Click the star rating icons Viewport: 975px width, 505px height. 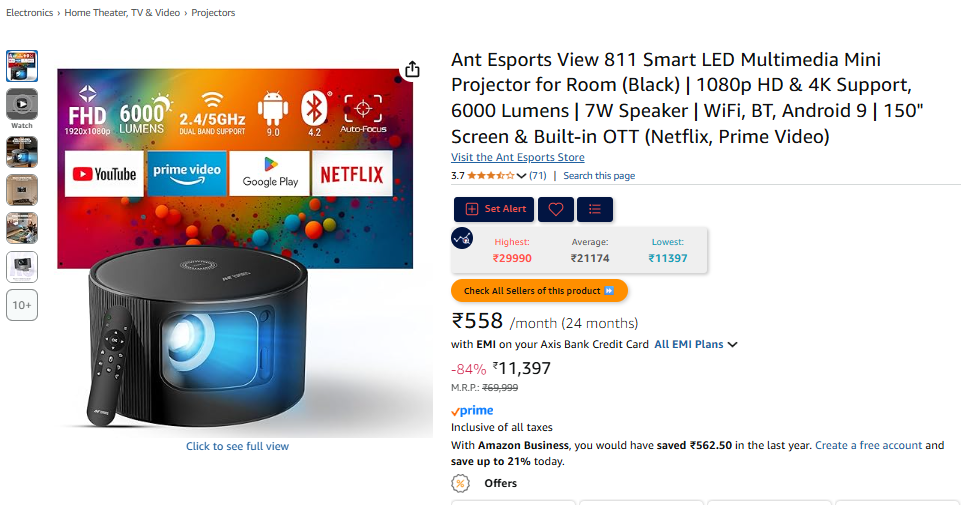coord(490,176)
